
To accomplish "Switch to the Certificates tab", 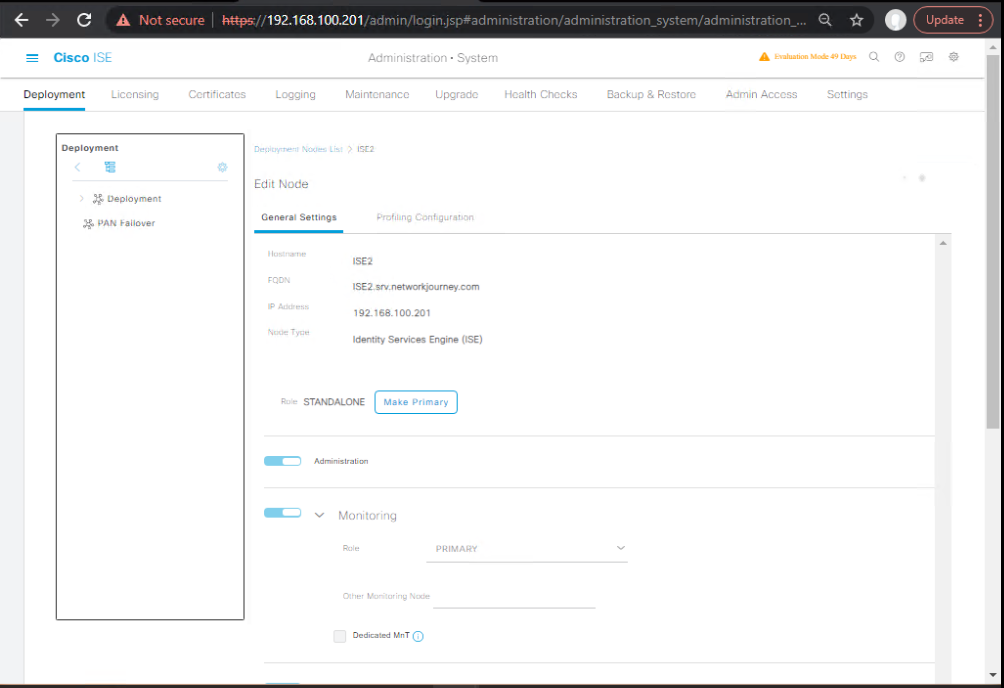I will tap(217, 94).
